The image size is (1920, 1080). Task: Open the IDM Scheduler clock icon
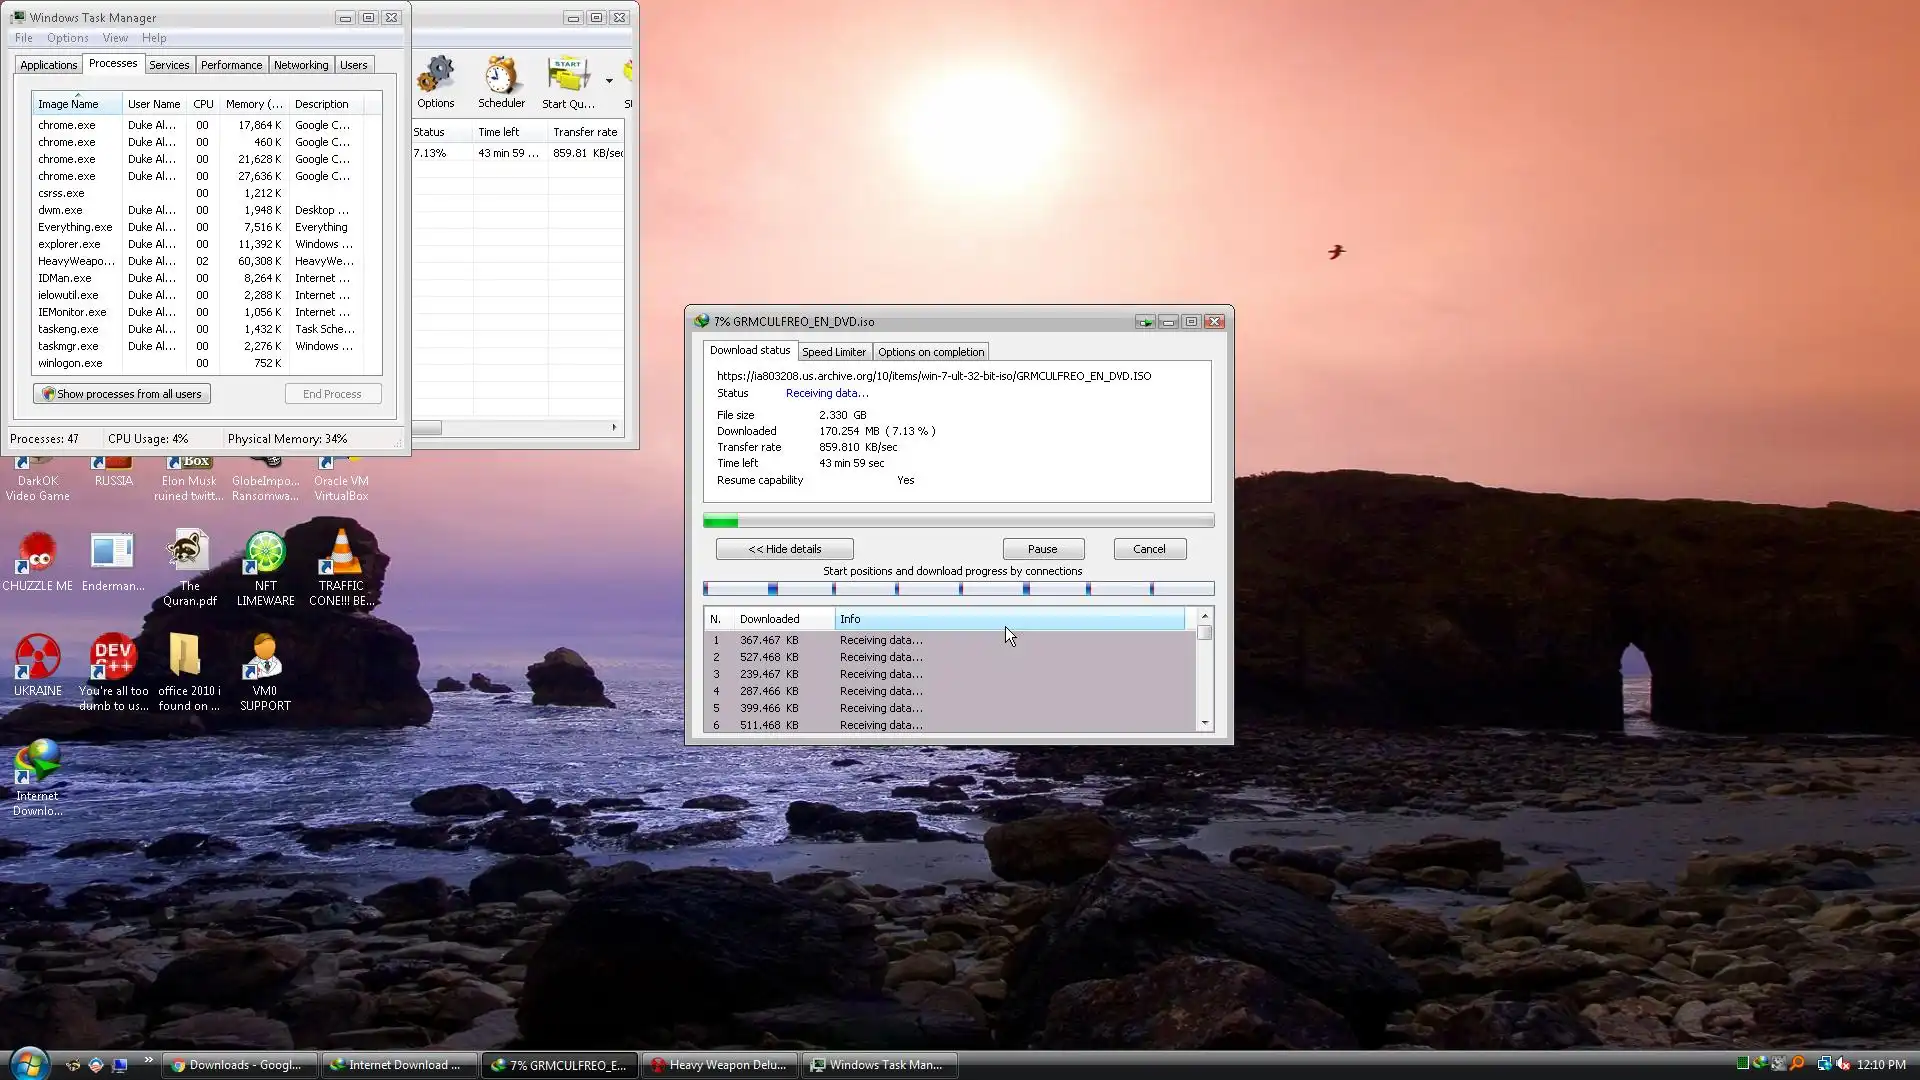(501, 78)
